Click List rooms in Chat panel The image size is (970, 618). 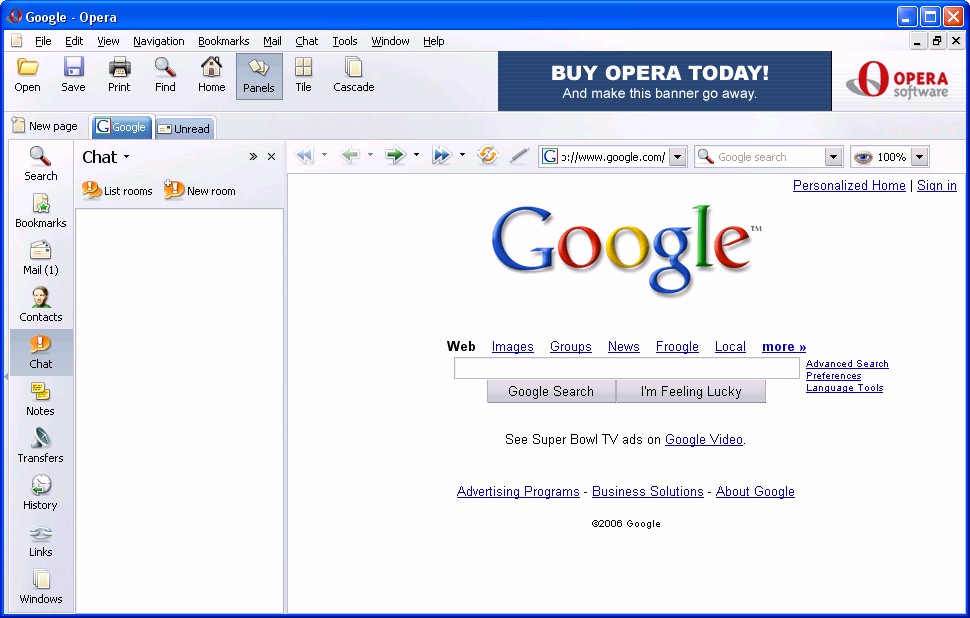point(117,190)
